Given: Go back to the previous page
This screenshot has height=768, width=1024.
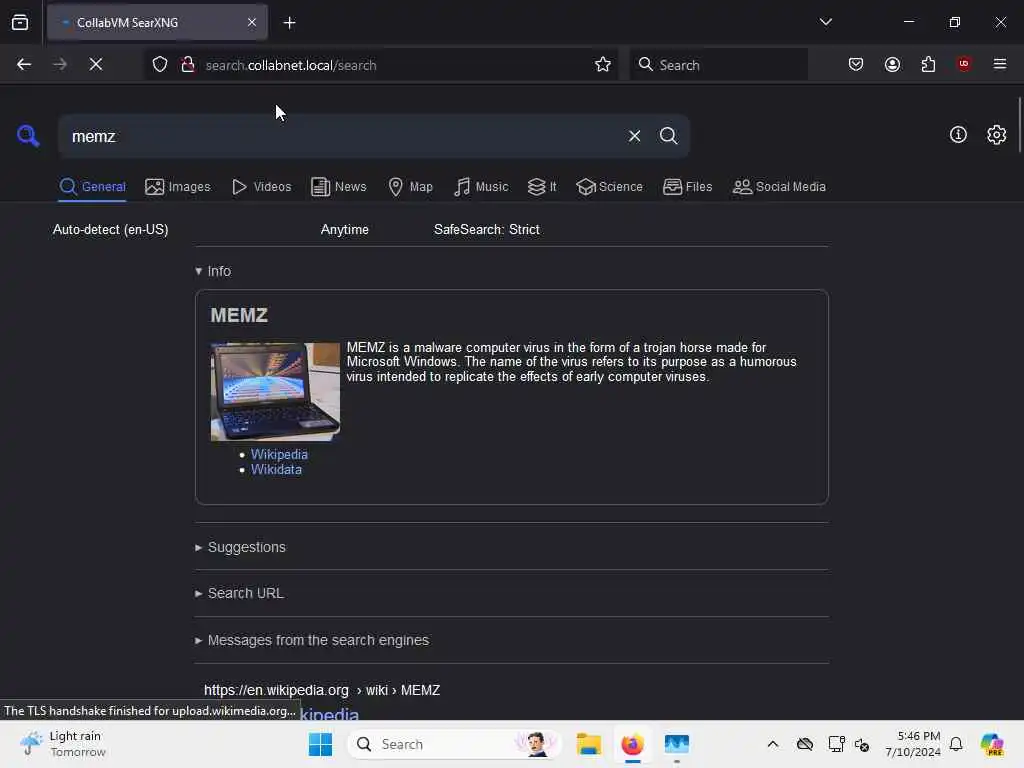Looking at the screenshot, I should click(x=24, y=65).
